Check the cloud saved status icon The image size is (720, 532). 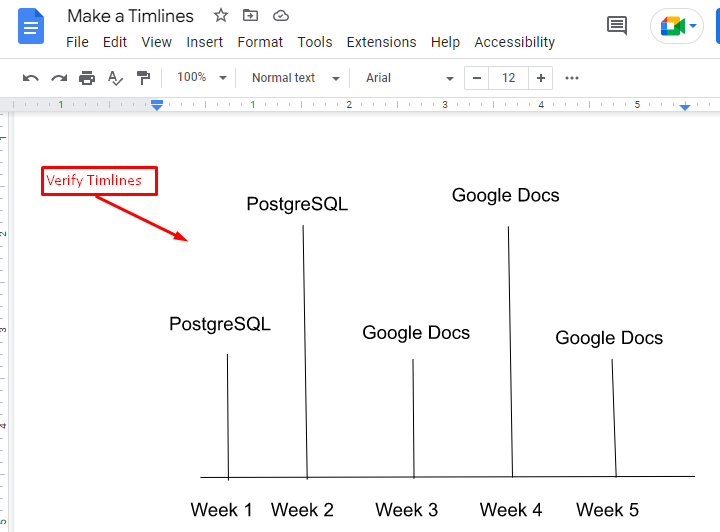(281, 16)
